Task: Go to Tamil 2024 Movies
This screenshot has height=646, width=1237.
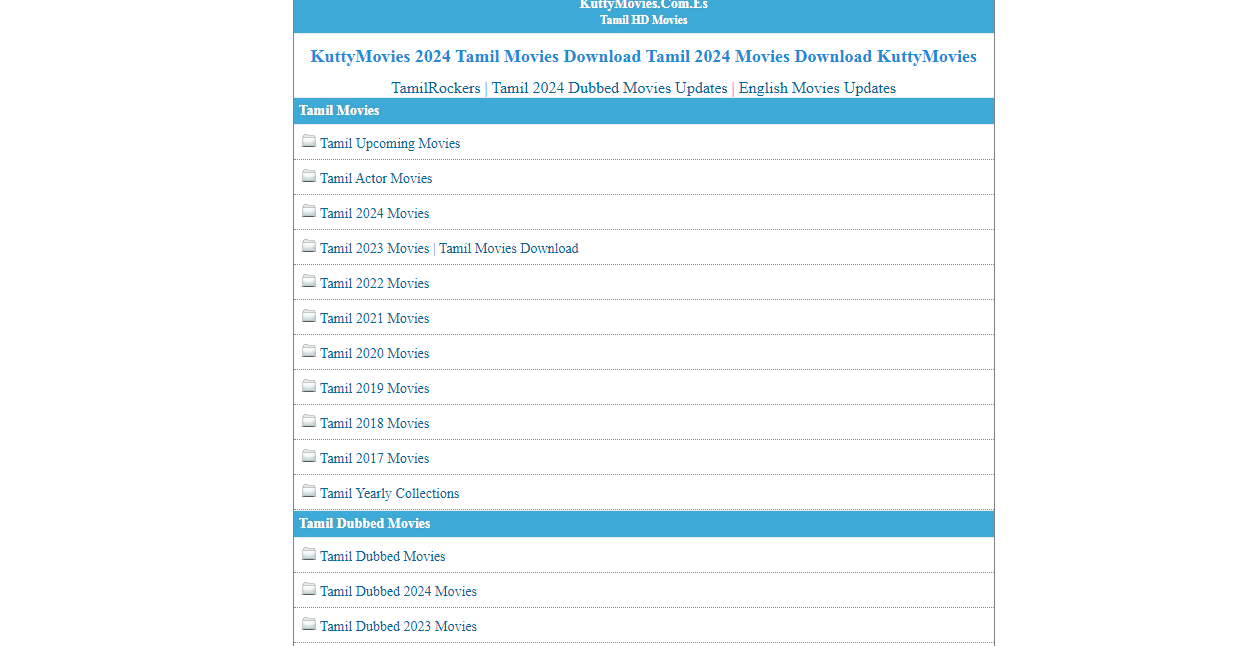Action: (374, 213)
